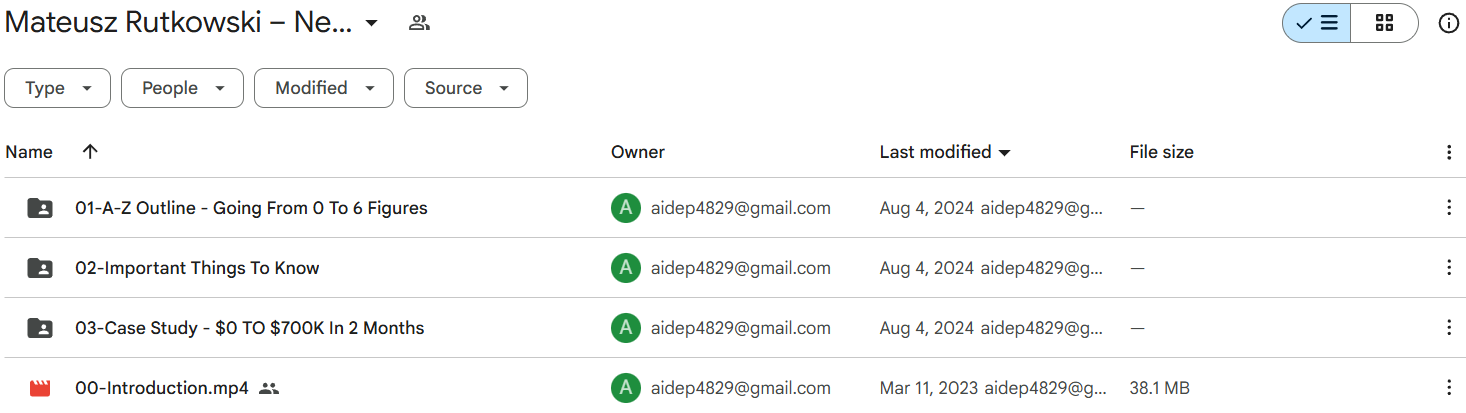Open the column header more options menu
This screenshot has width=1466, height=413.
(1448, 152)
